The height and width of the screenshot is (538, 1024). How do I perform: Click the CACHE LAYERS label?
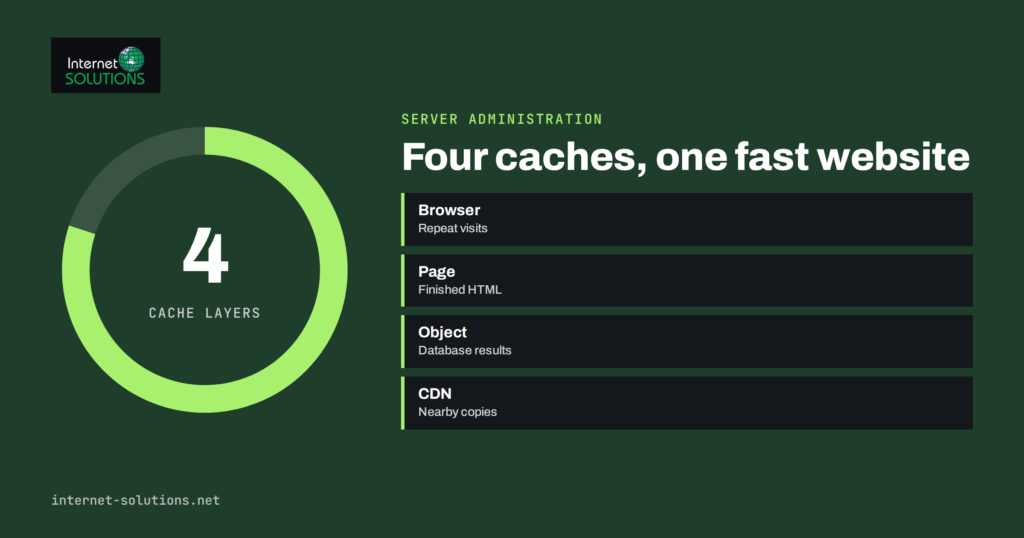(204, 313)
